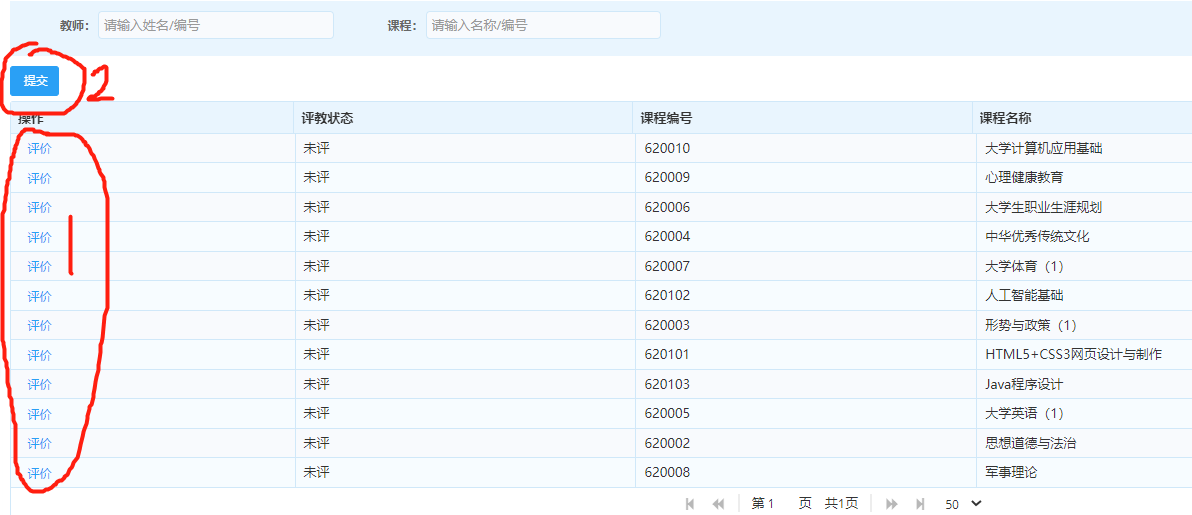Image resolution: width=1192 pixels, height=515 pixels.
Task: Click 评价 for 大学生职业生涯规划
Action: point(39,208)
